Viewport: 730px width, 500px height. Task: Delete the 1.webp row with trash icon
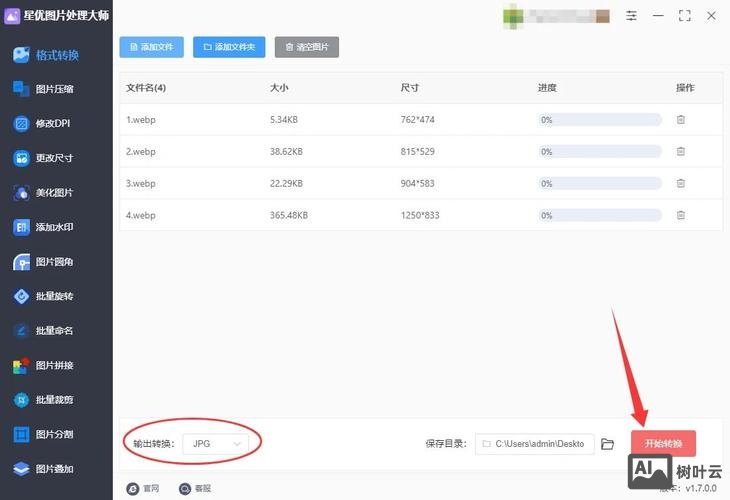(681, 120)
